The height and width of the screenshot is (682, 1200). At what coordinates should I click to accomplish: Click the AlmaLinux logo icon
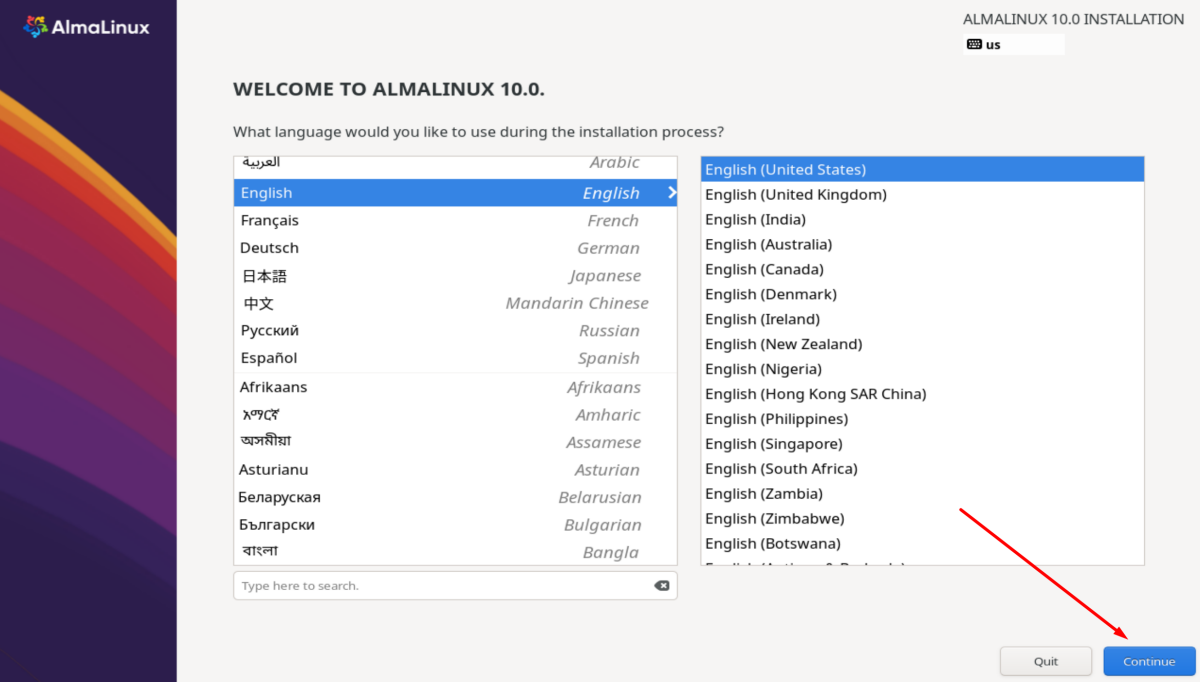pos(35,27)
